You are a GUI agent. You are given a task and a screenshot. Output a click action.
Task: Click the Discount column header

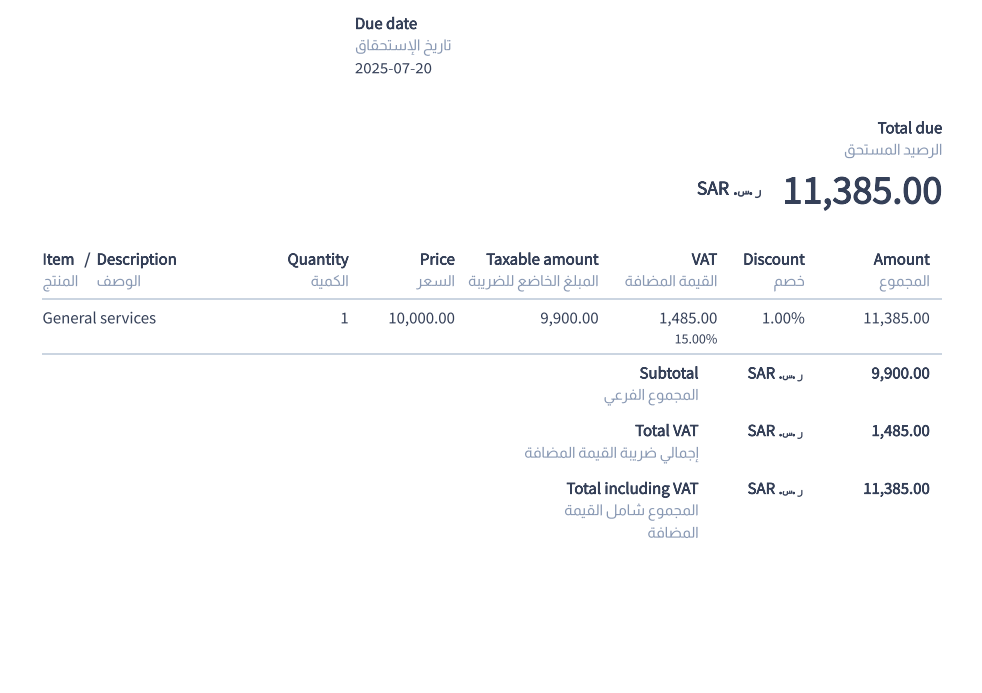click(x=773, y=260)
